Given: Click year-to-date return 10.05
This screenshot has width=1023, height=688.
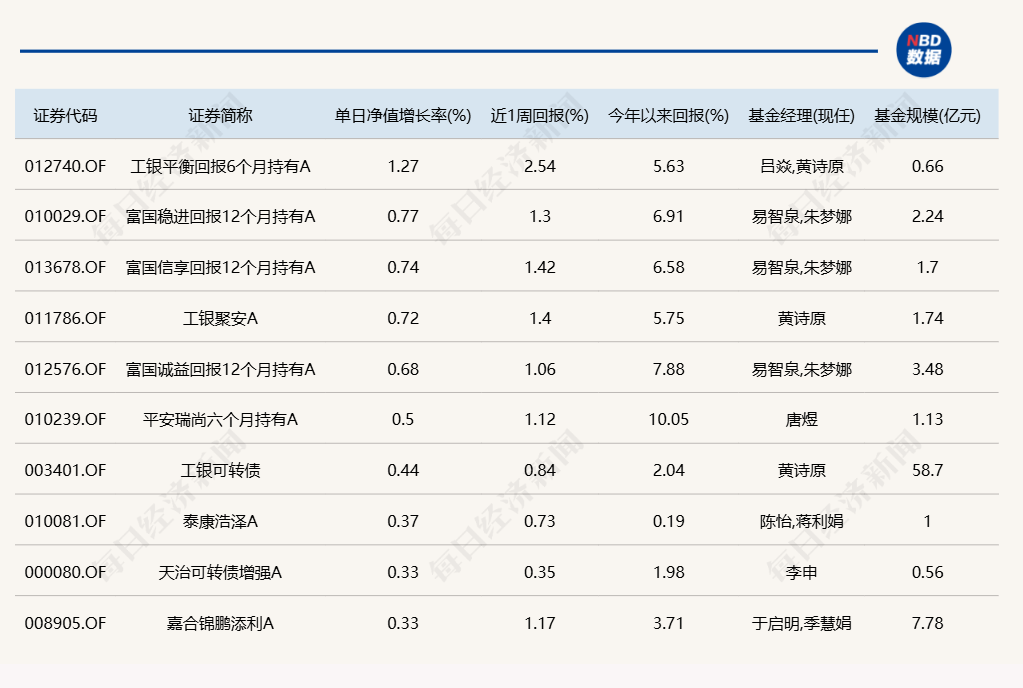Looking at the screenshot, I should coord(669,419).
